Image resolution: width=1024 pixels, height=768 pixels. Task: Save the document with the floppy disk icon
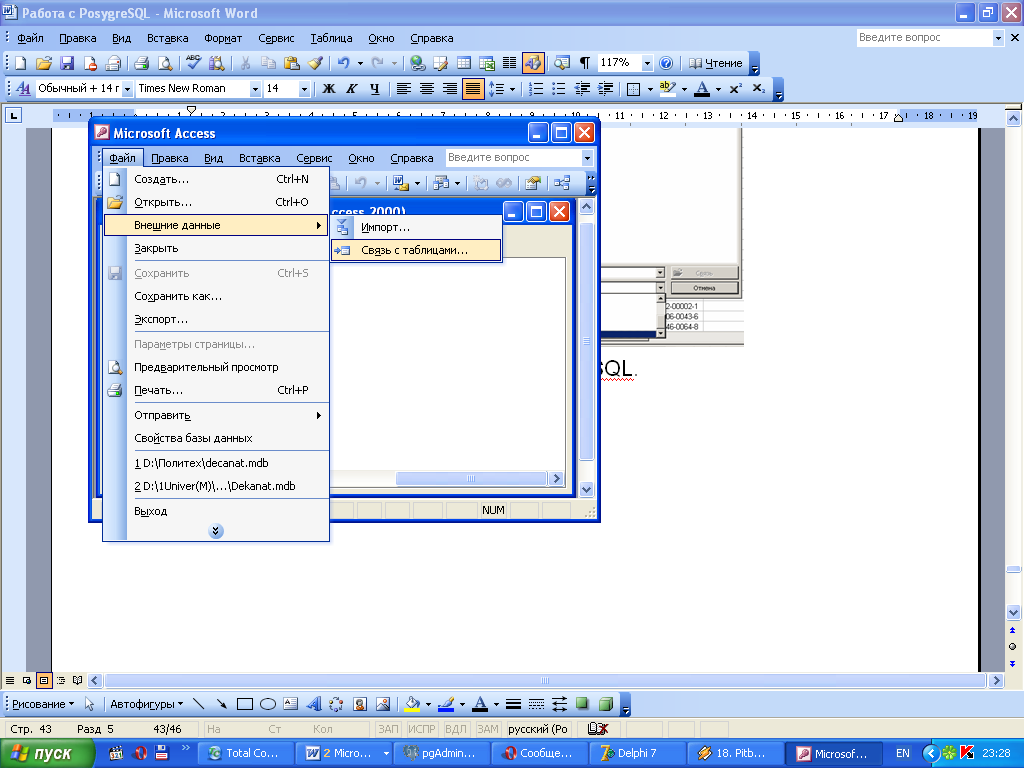67,63
